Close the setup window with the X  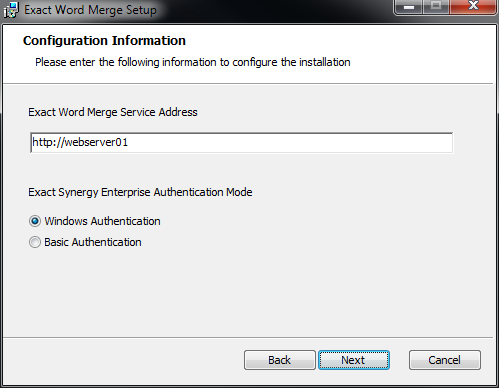[x=473, y=7]
